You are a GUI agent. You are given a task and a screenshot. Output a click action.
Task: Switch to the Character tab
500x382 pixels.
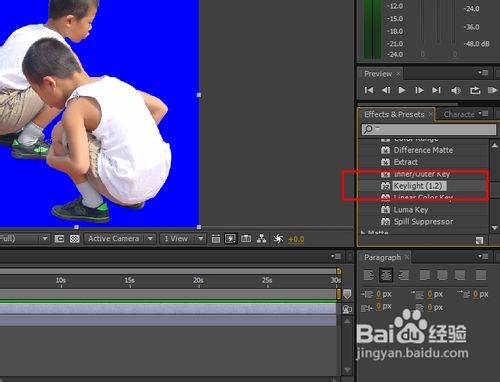pos(459,114)
